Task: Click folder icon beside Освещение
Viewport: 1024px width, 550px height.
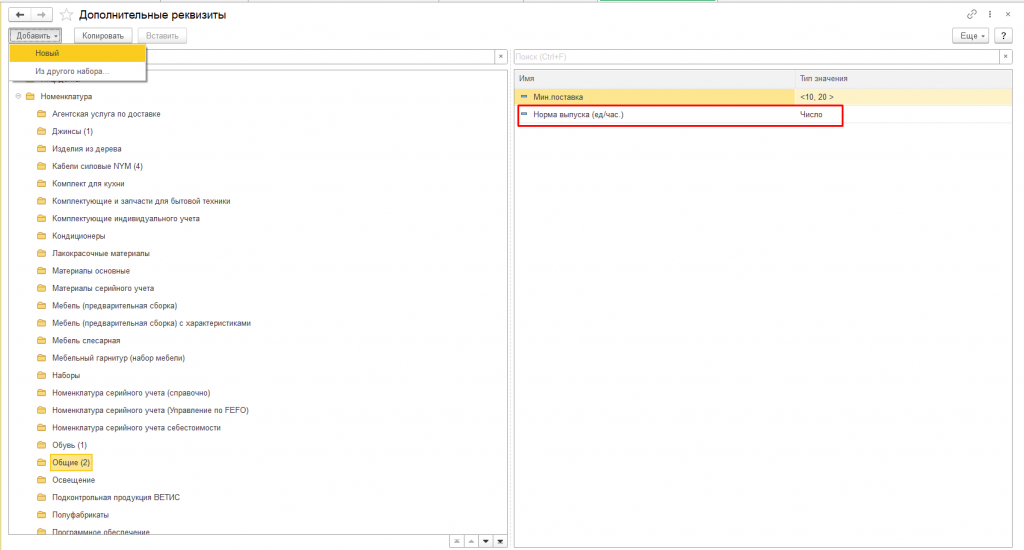Action: click(42, 480)
